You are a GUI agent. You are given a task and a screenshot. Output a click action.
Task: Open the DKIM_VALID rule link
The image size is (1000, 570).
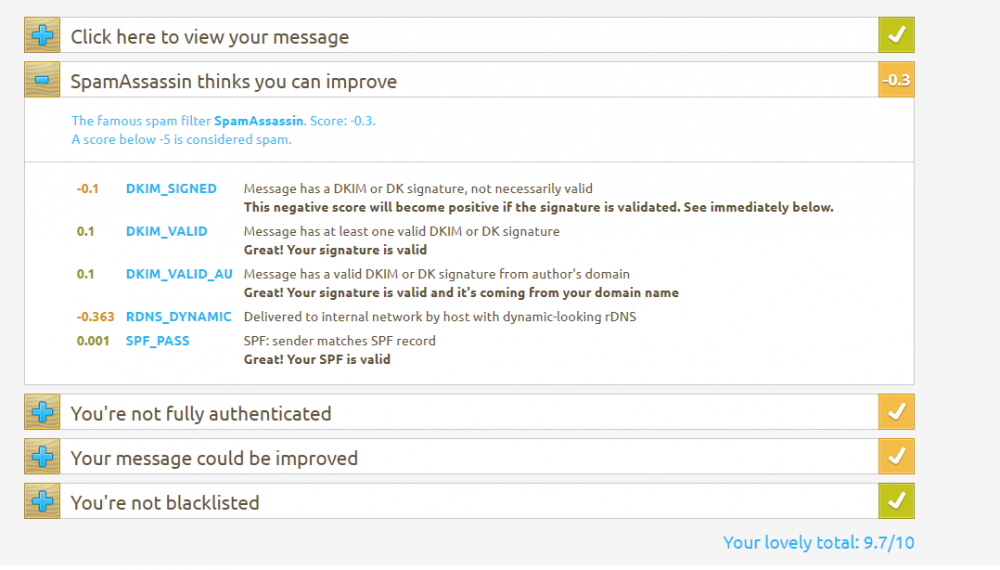pyautogui.click(x=166, y=231)
